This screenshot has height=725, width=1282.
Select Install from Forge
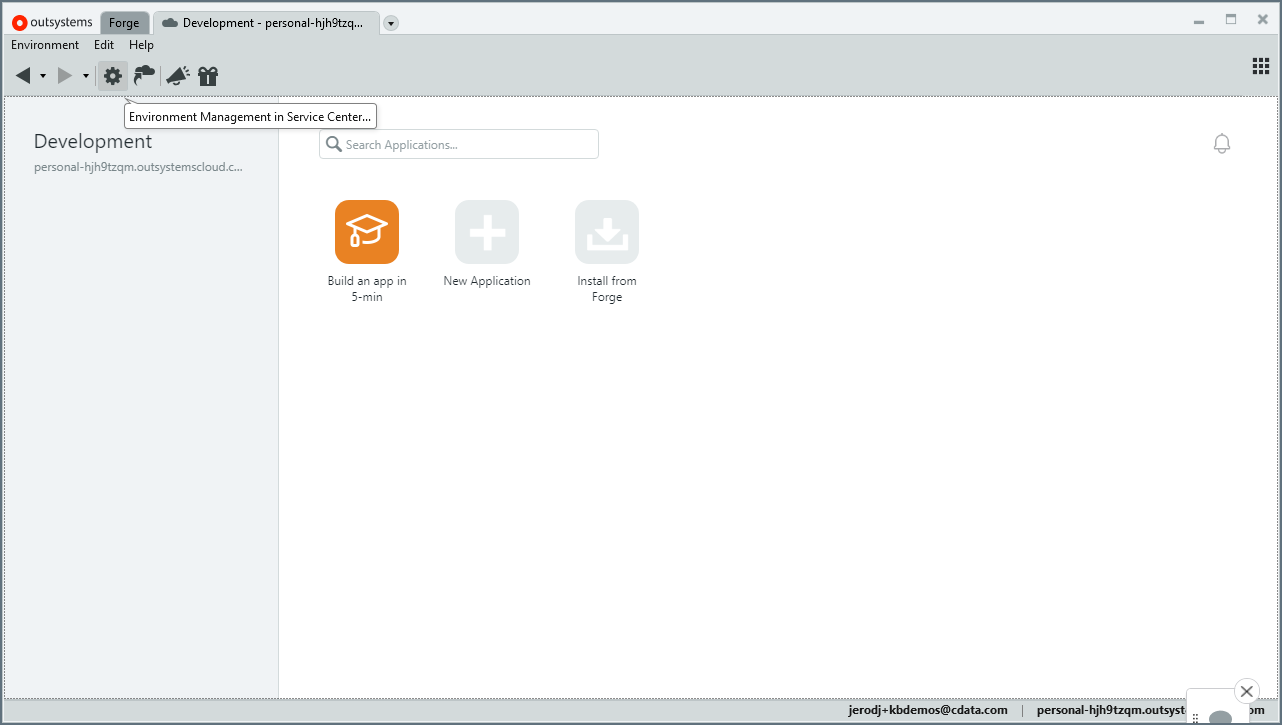[x=606, y=231]
